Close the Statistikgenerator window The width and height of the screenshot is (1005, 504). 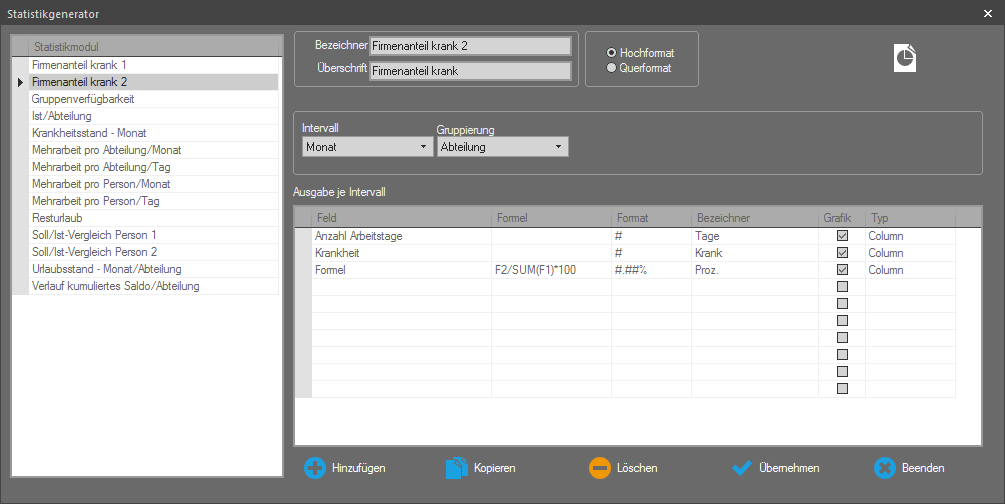click(x=987, y=13)
